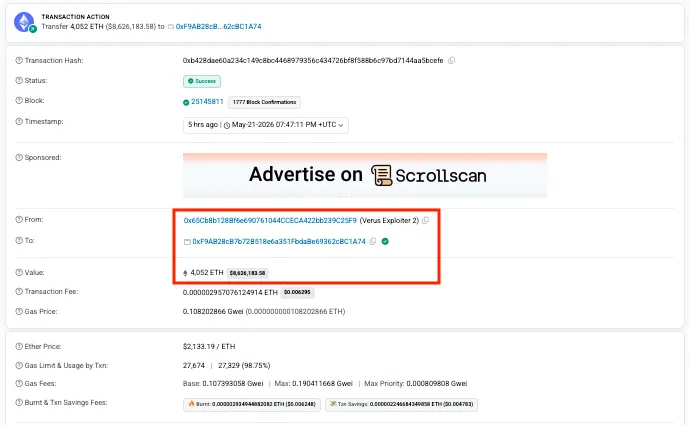Open shortened address link in Transaction Action
689x425 pixels.
click(x=218, y=26)
